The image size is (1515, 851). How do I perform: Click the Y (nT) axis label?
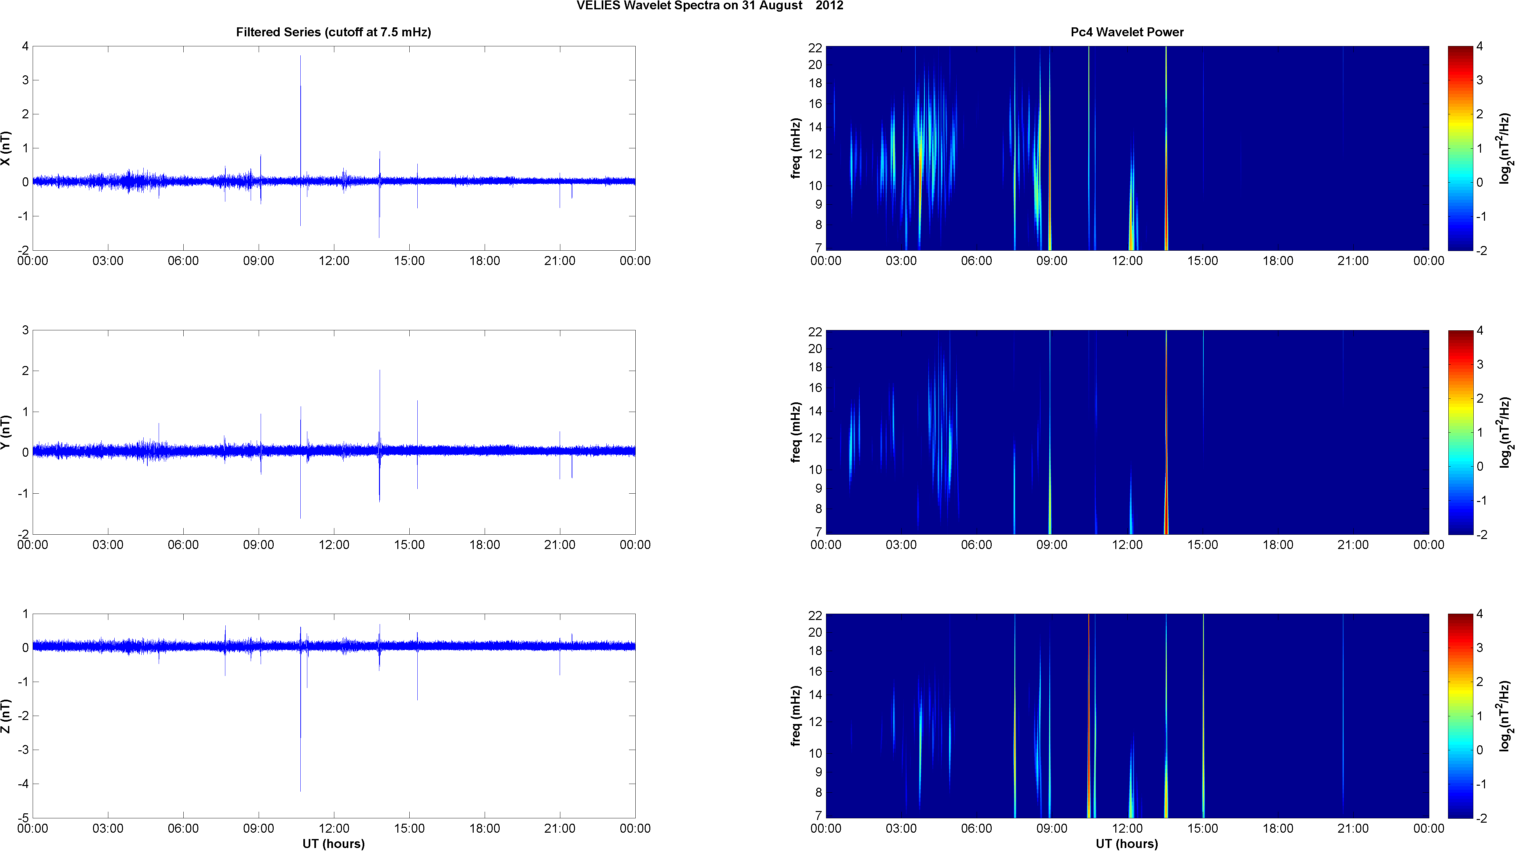coord(6,432)
